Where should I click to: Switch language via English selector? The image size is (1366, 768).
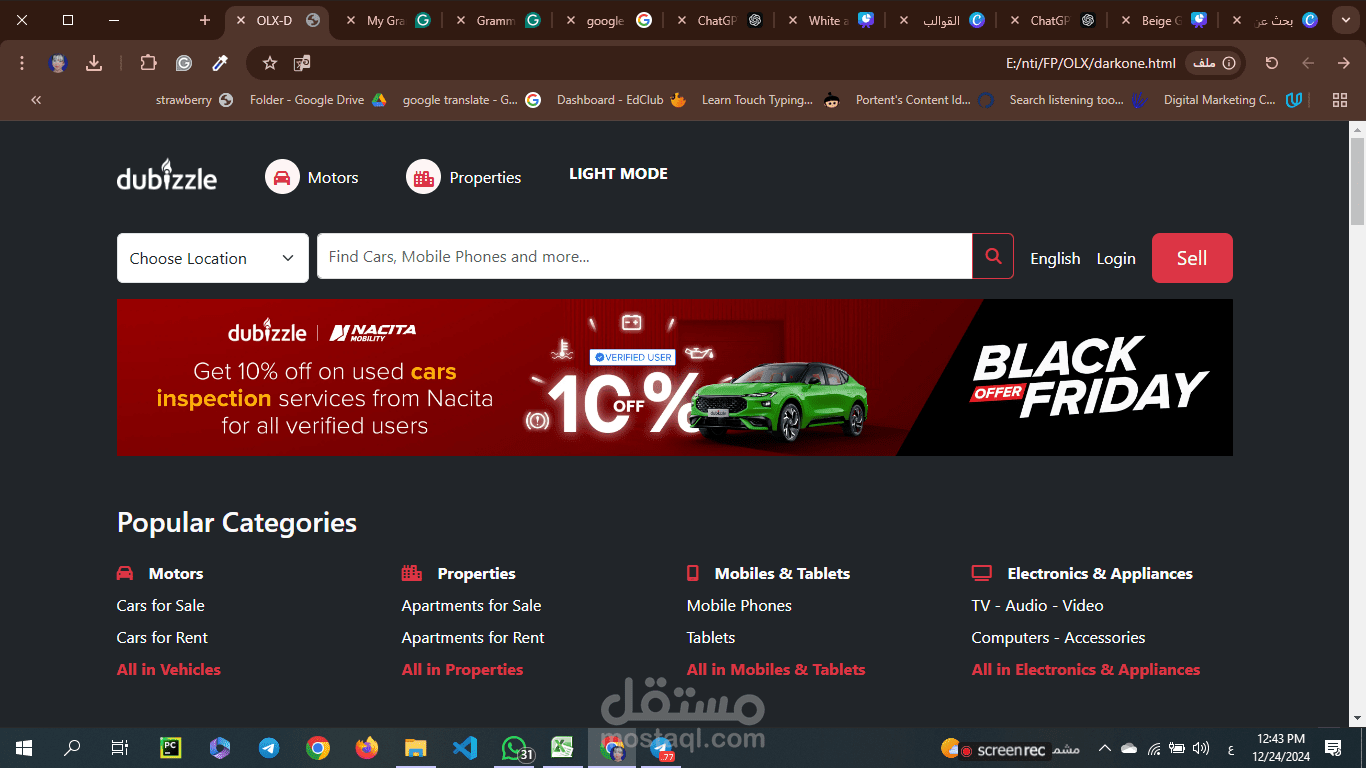[x=1055, y=258]
